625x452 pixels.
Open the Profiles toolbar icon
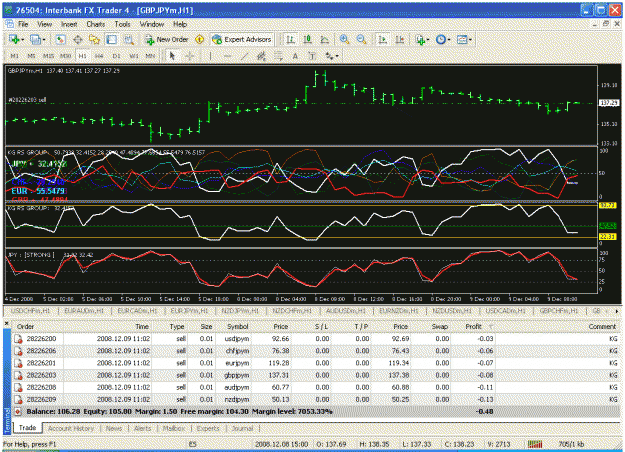click(x=35, y=39)
